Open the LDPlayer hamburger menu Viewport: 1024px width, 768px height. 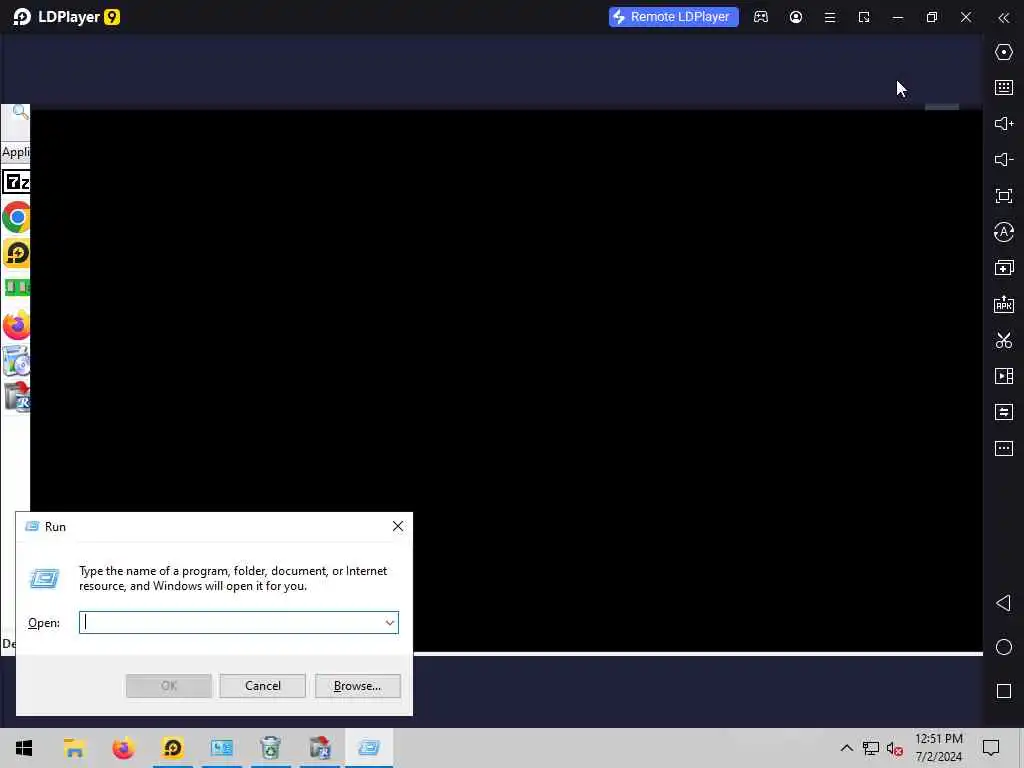pos(829,18)
